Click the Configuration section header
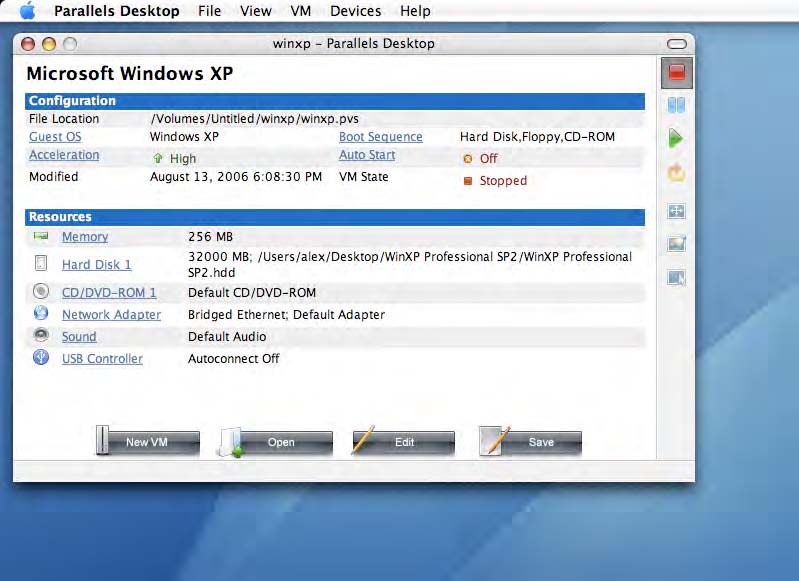 click(335, 101)
